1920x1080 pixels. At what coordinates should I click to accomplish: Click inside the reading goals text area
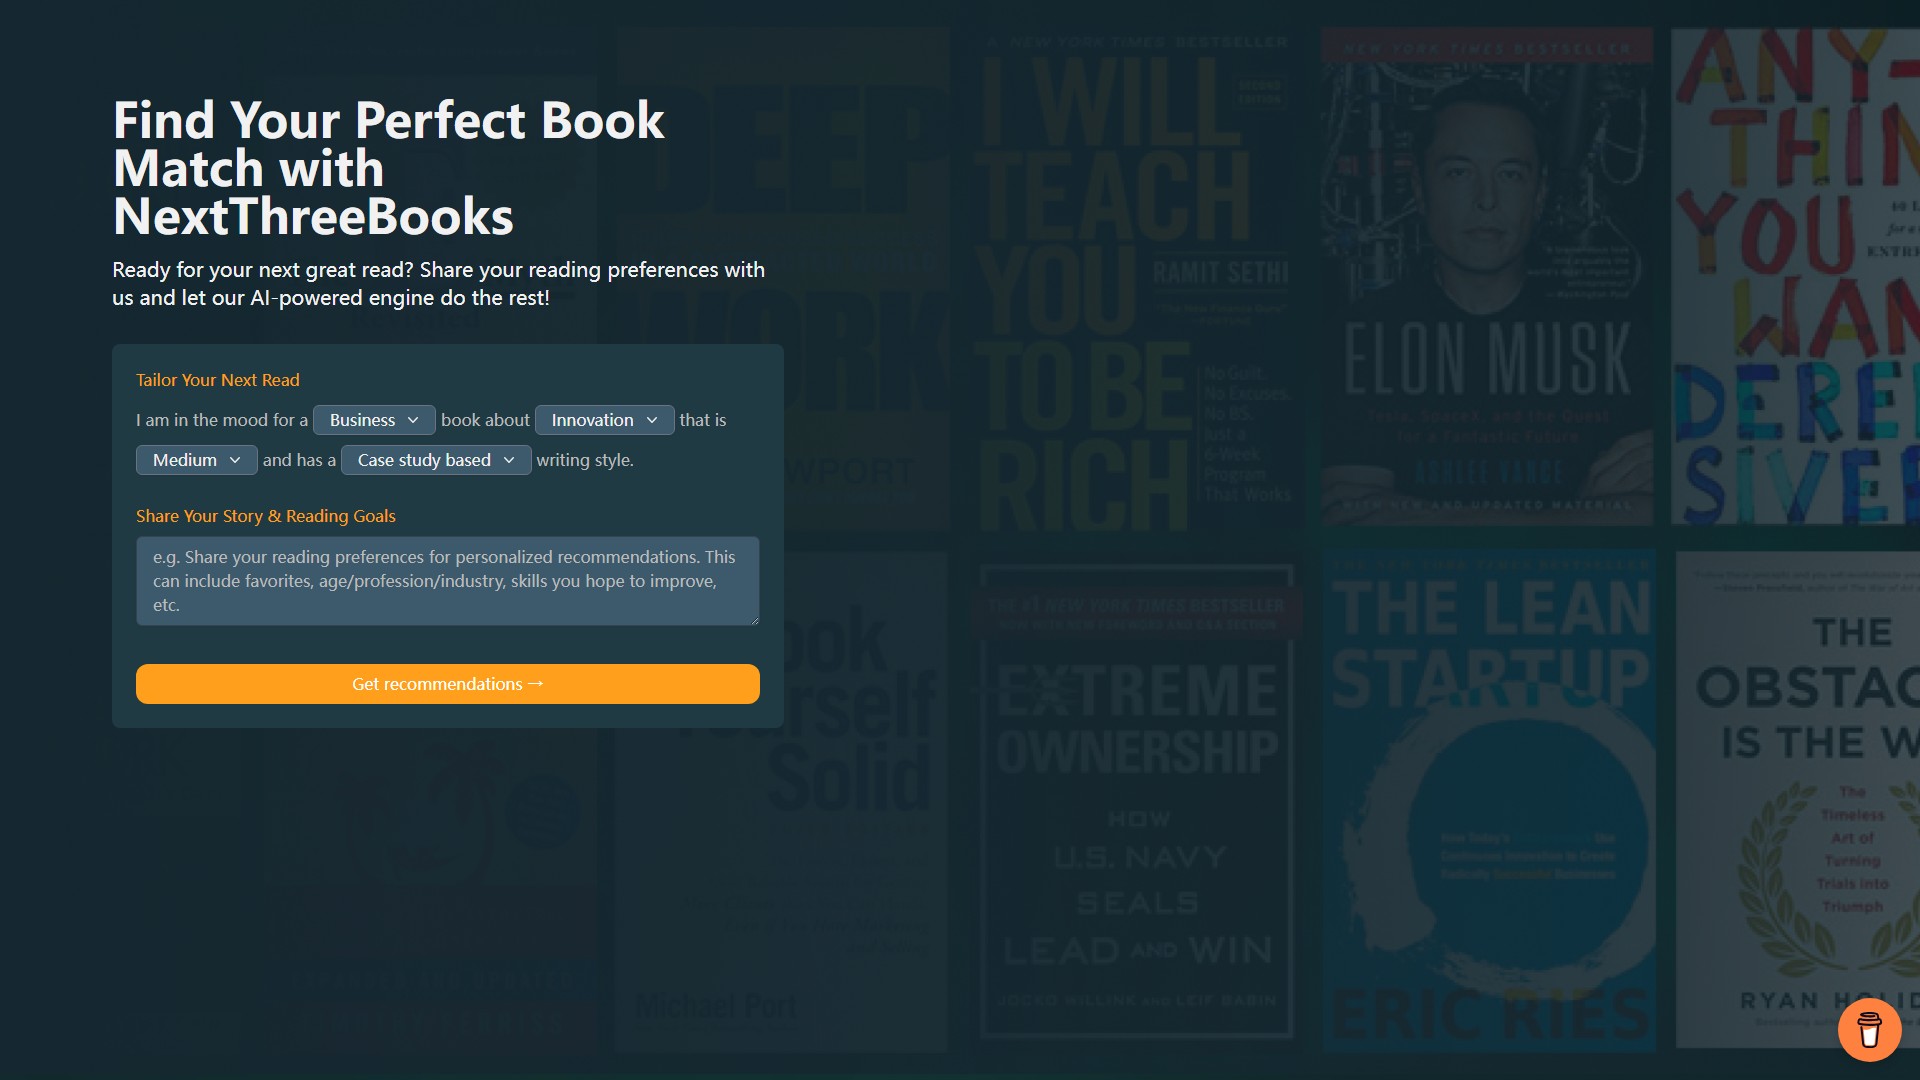point(447,581)
